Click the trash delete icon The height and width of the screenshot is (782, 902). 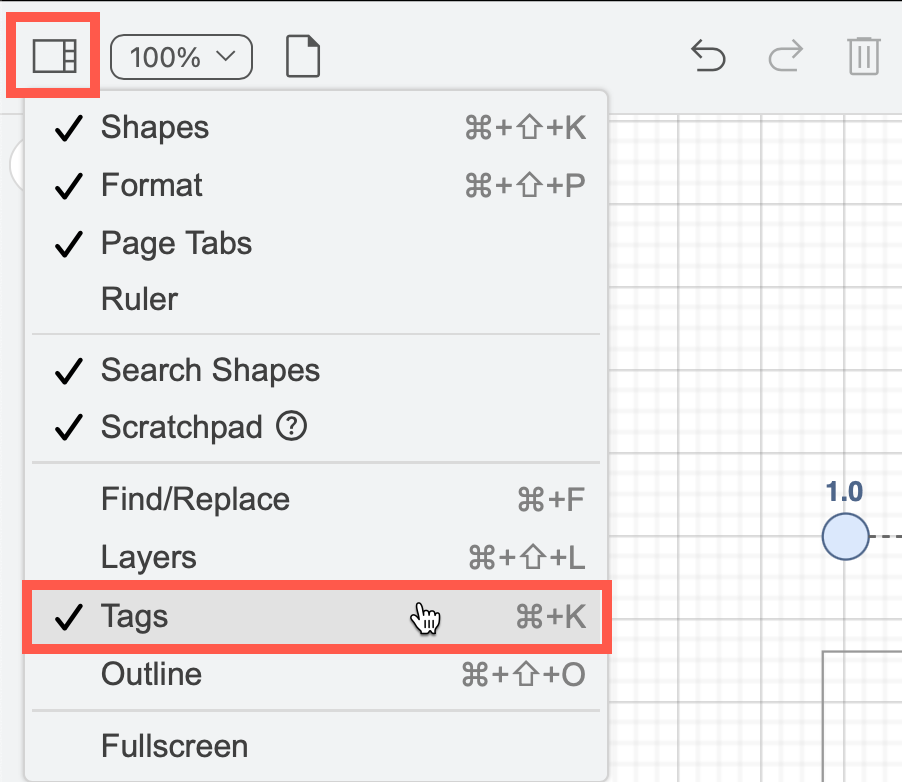point(864,57)
